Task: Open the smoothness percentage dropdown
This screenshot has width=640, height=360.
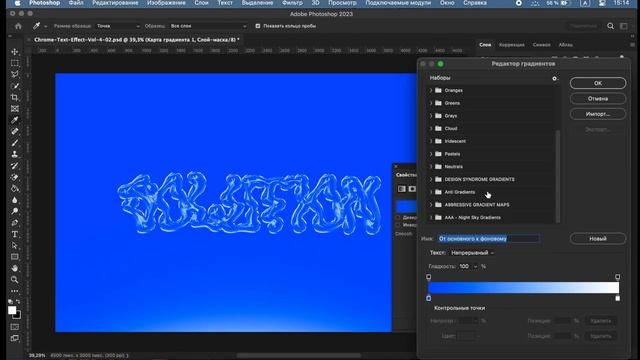Action: click(475, 267)
